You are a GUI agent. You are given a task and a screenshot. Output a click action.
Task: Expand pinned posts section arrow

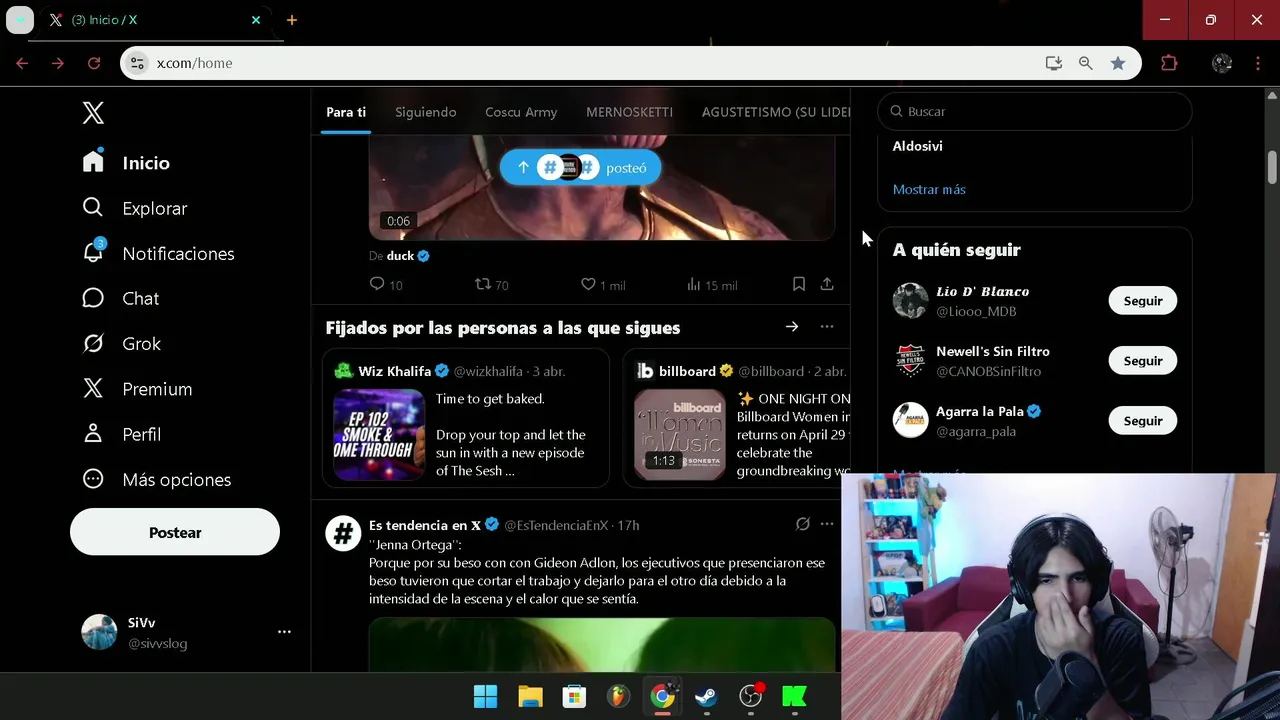click(x=792, y=327)
